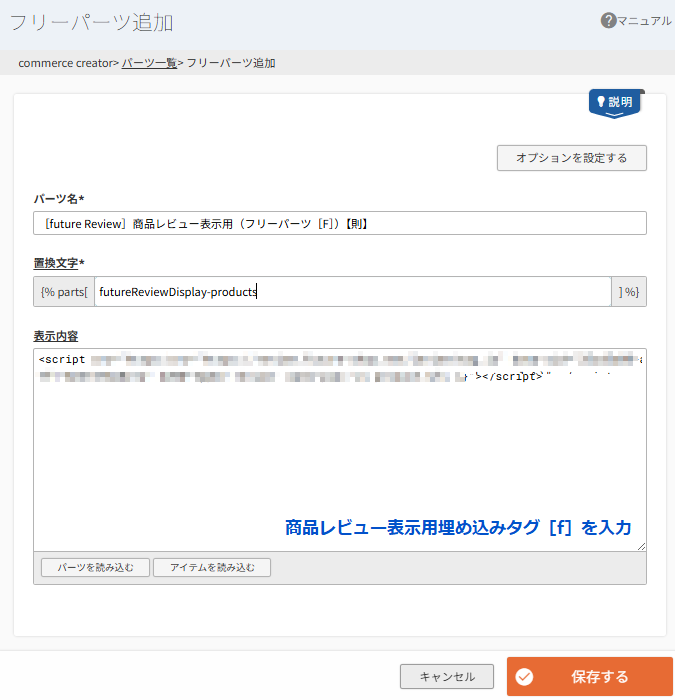
Task: Click the アイテムを読み込む button
Action: point(212,567)
